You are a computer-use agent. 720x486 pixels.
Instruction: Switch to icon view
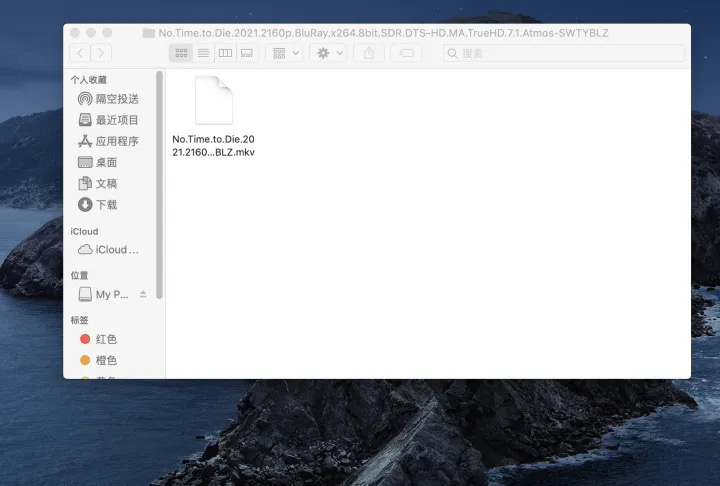(181, 53)
